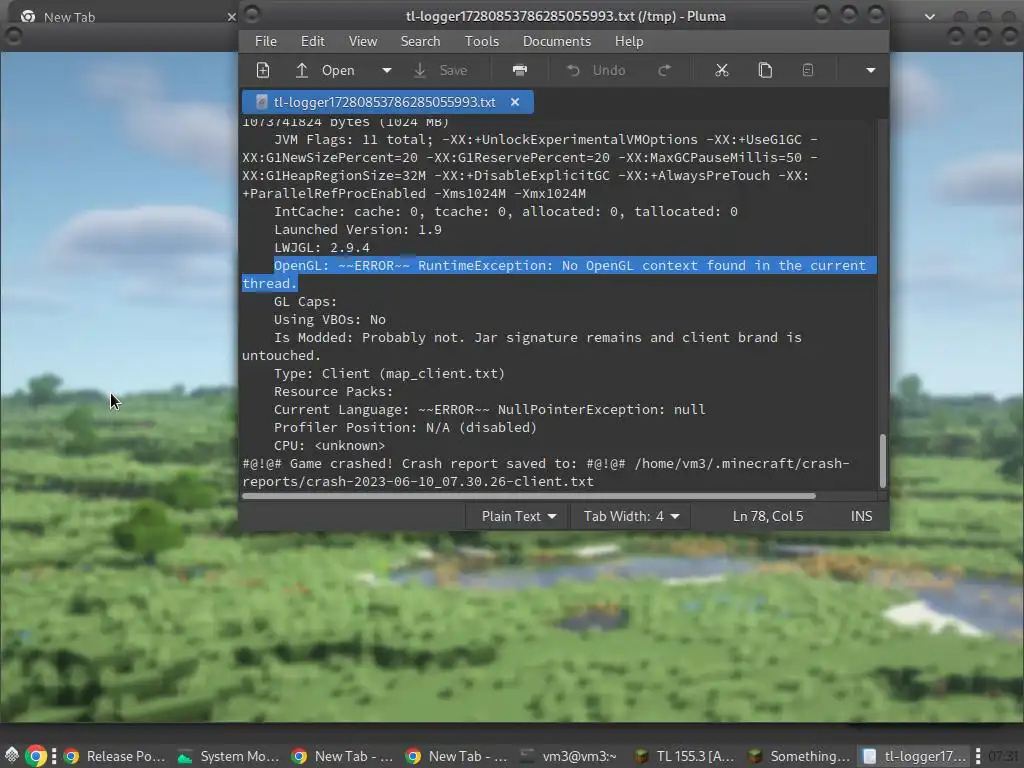Open the Search menu
Image resolution: width=1024 pixels, height=768 pixels.
(421, 41)
